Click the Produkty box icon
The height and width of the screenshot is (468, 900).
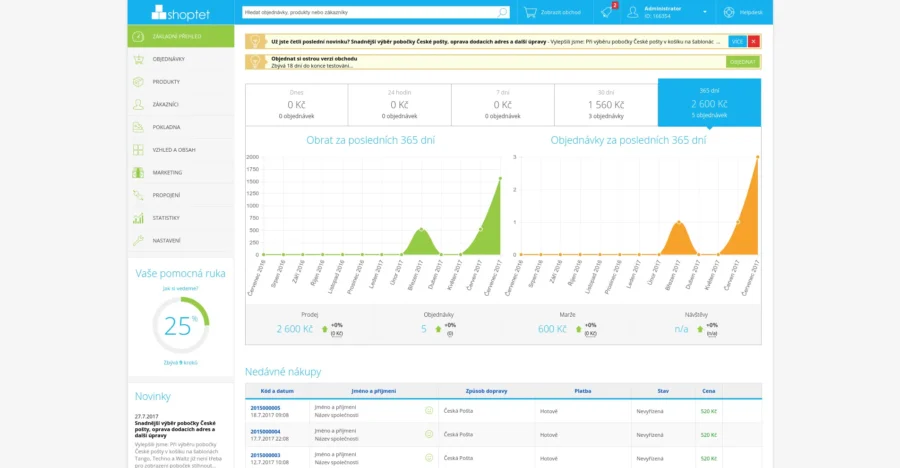point(138,82)
